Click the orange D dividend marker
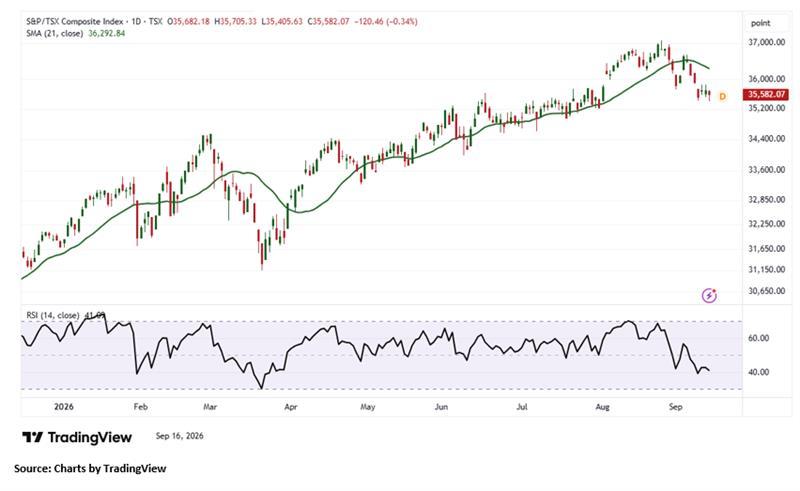800x491 pixels. (722, 96)
